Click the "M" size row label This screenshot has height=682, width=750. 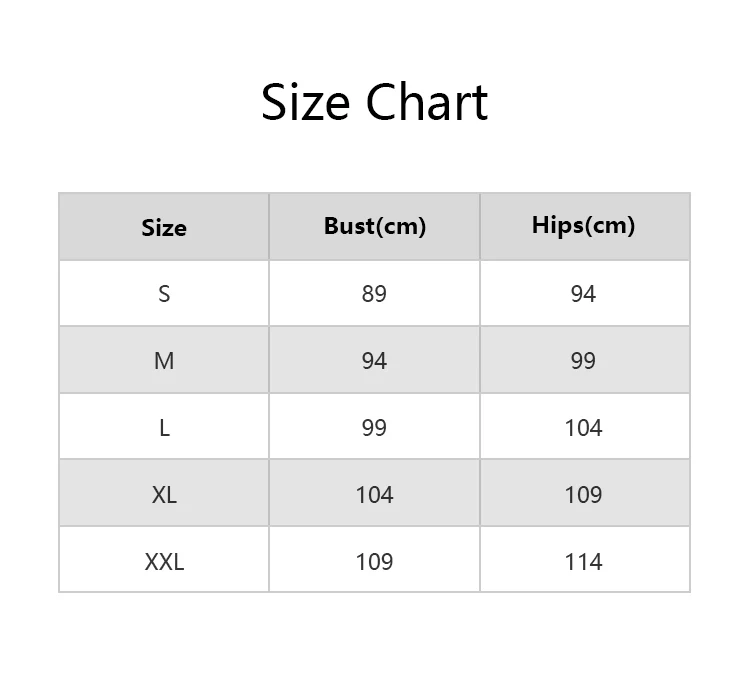pos(164,361)
